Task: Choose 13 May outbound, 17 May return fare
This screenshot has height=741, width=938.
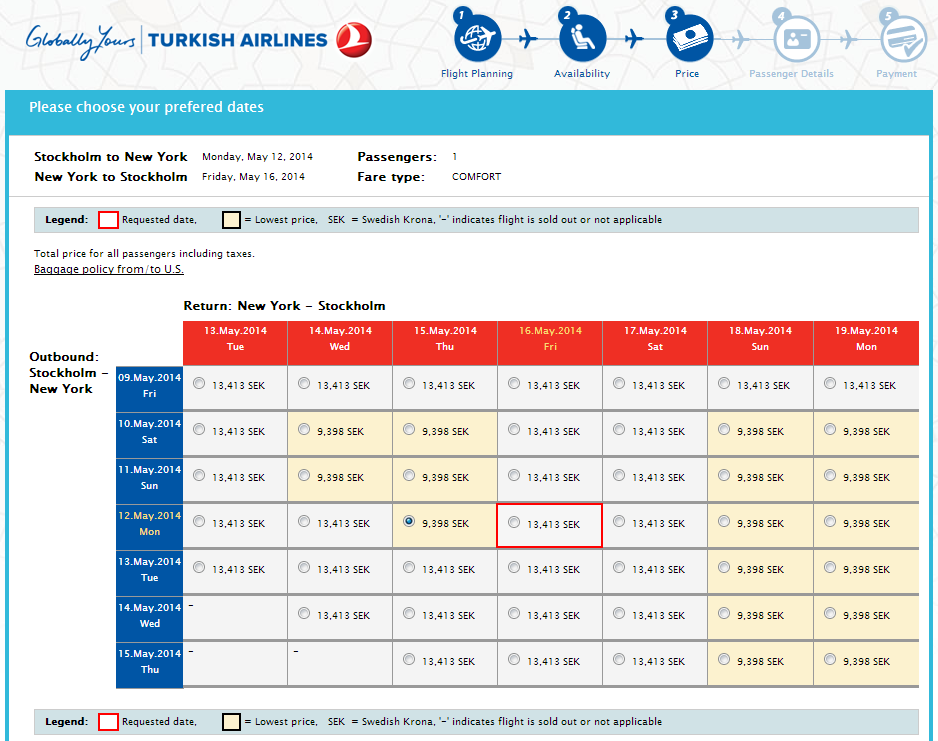Action: click(x=619, y=568)
